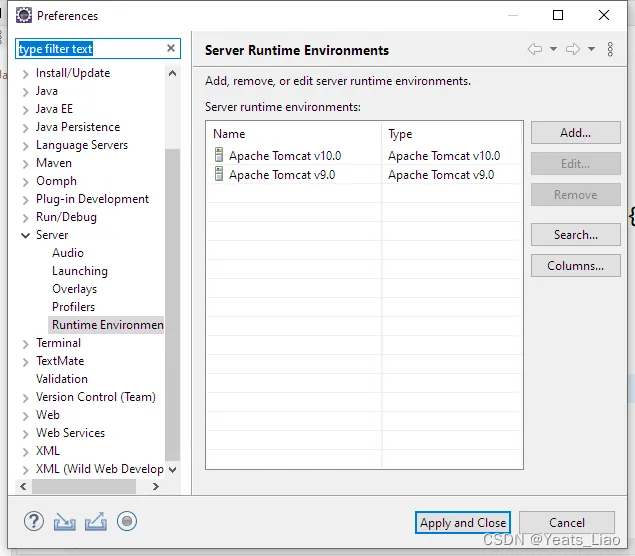Click the Edit... button
Viewport: 635px width, 556px height.
coord(575,164)
